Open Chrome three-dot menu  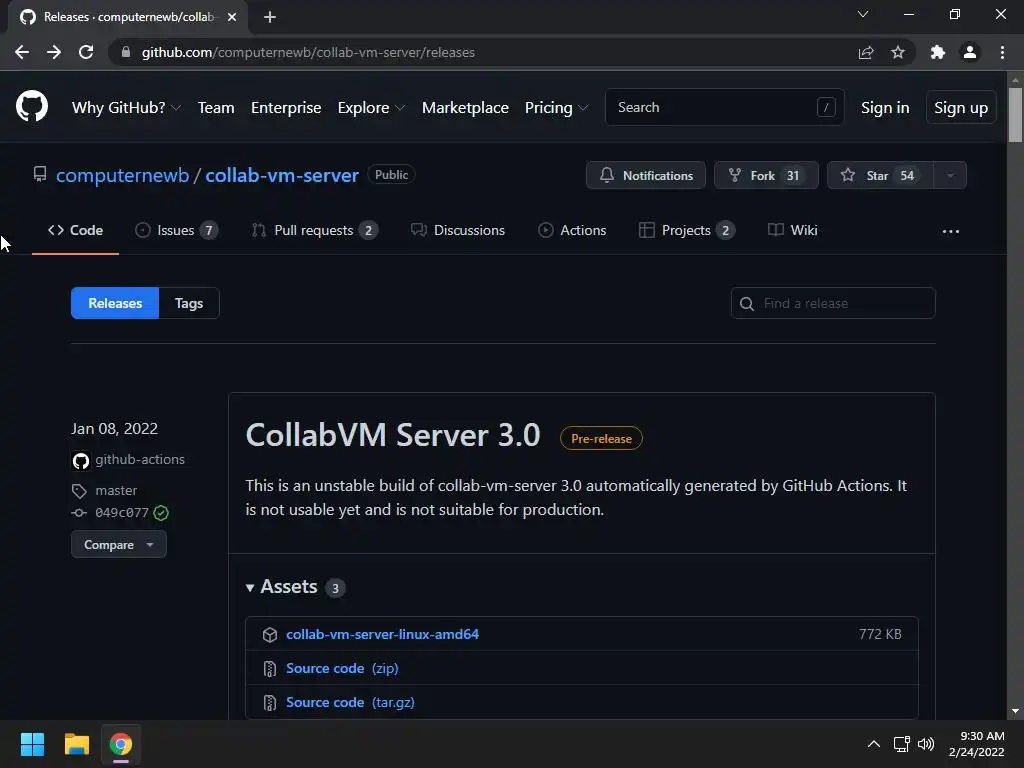[1002, 52]
